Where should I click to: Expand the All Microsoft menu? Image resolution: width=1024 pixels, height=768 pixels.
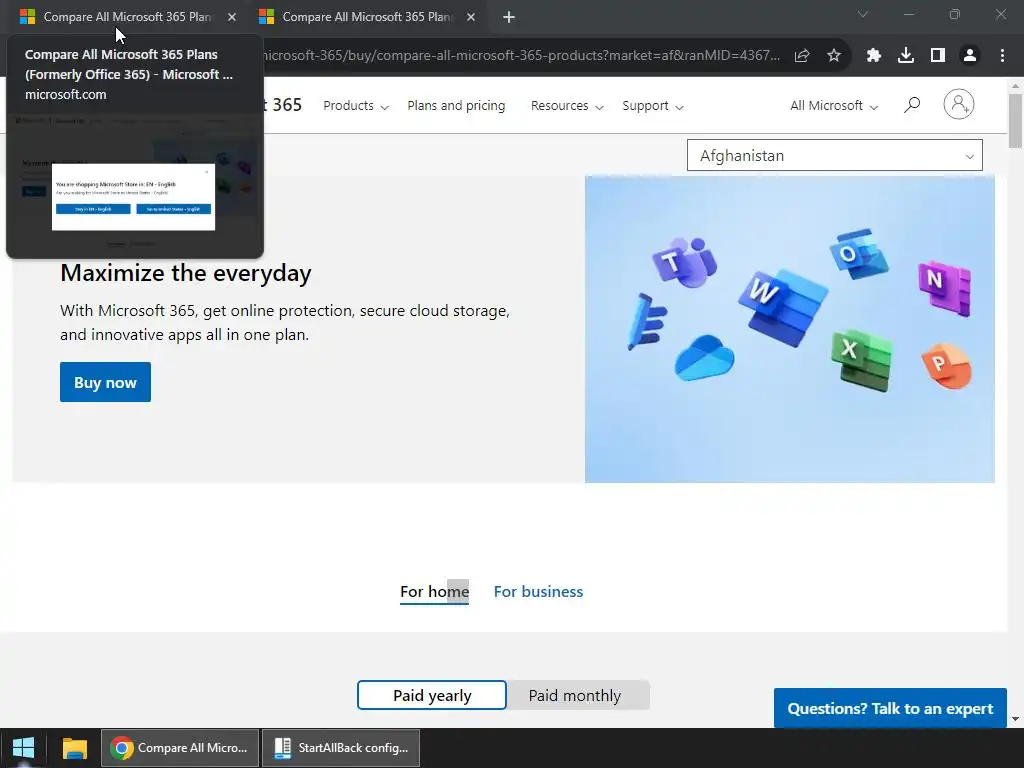click(834, 106)
